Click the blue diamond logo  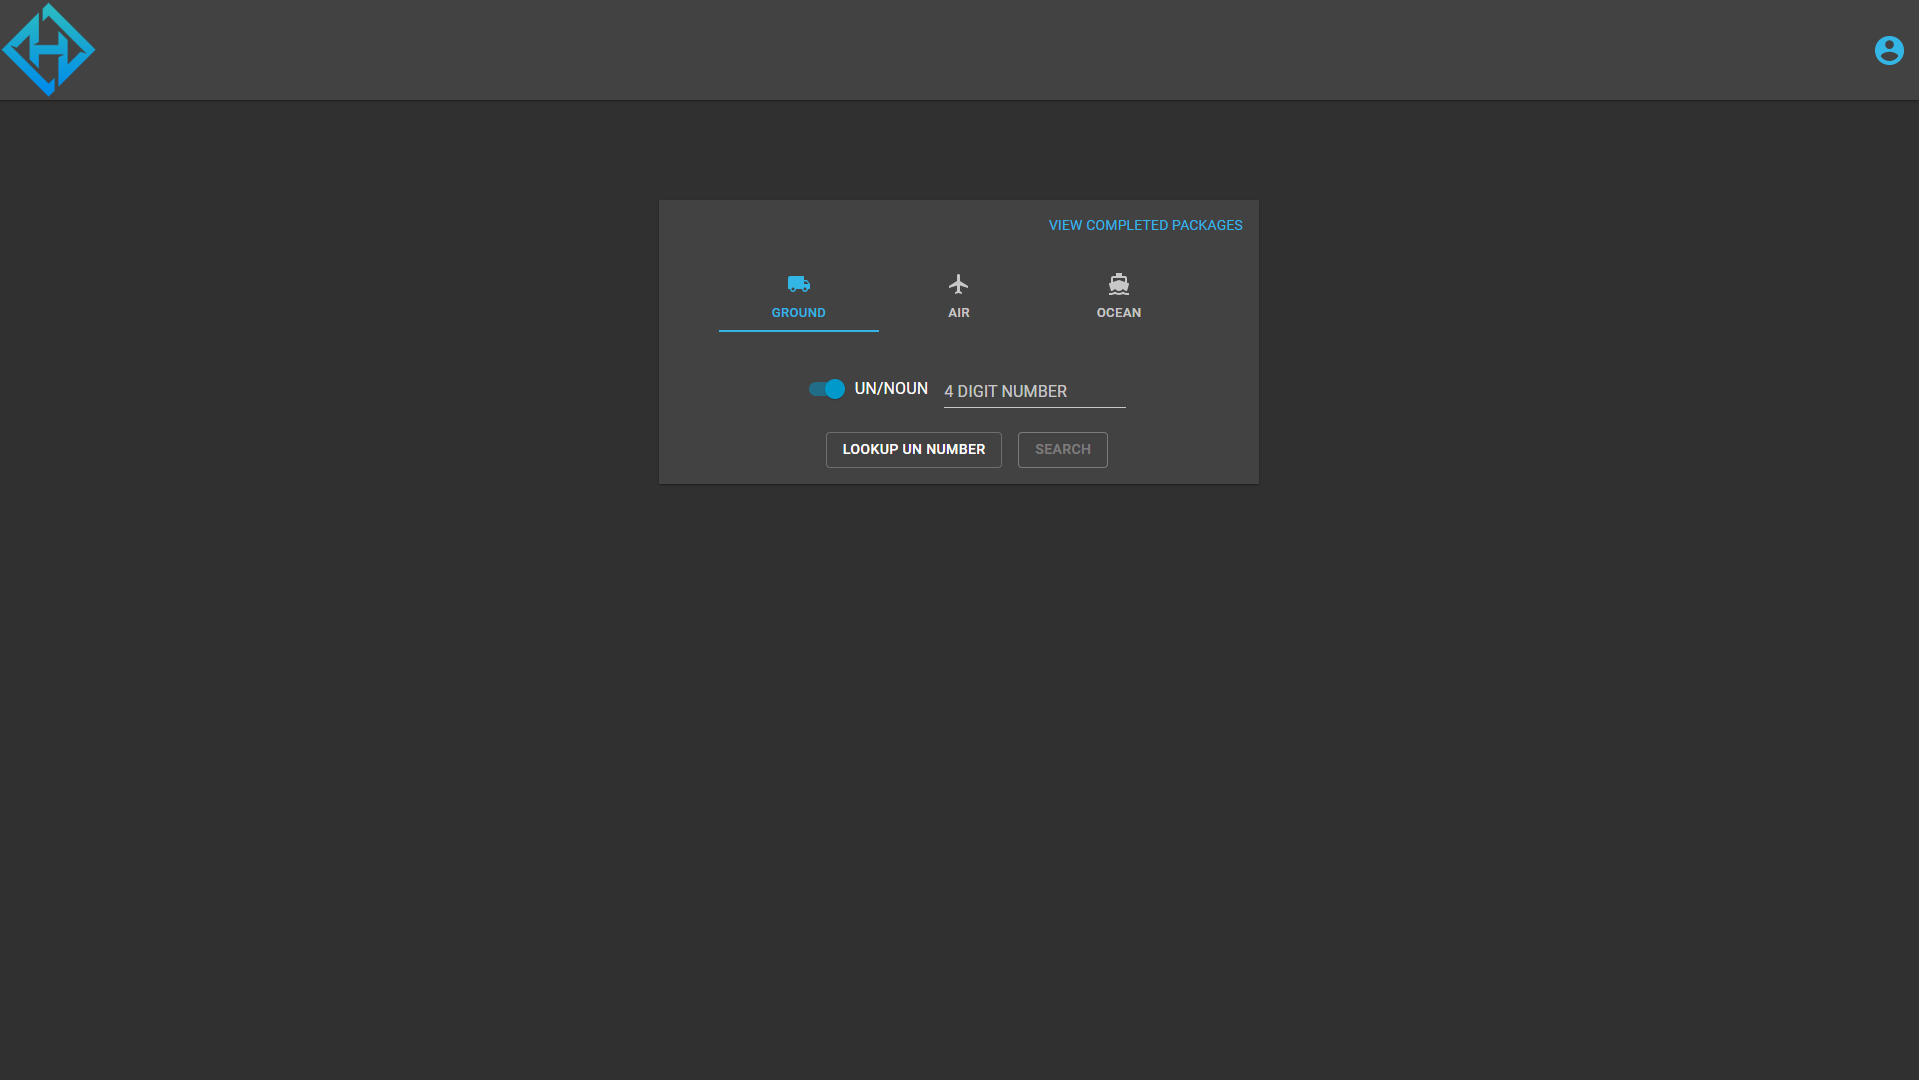click(x=48, y=49)
